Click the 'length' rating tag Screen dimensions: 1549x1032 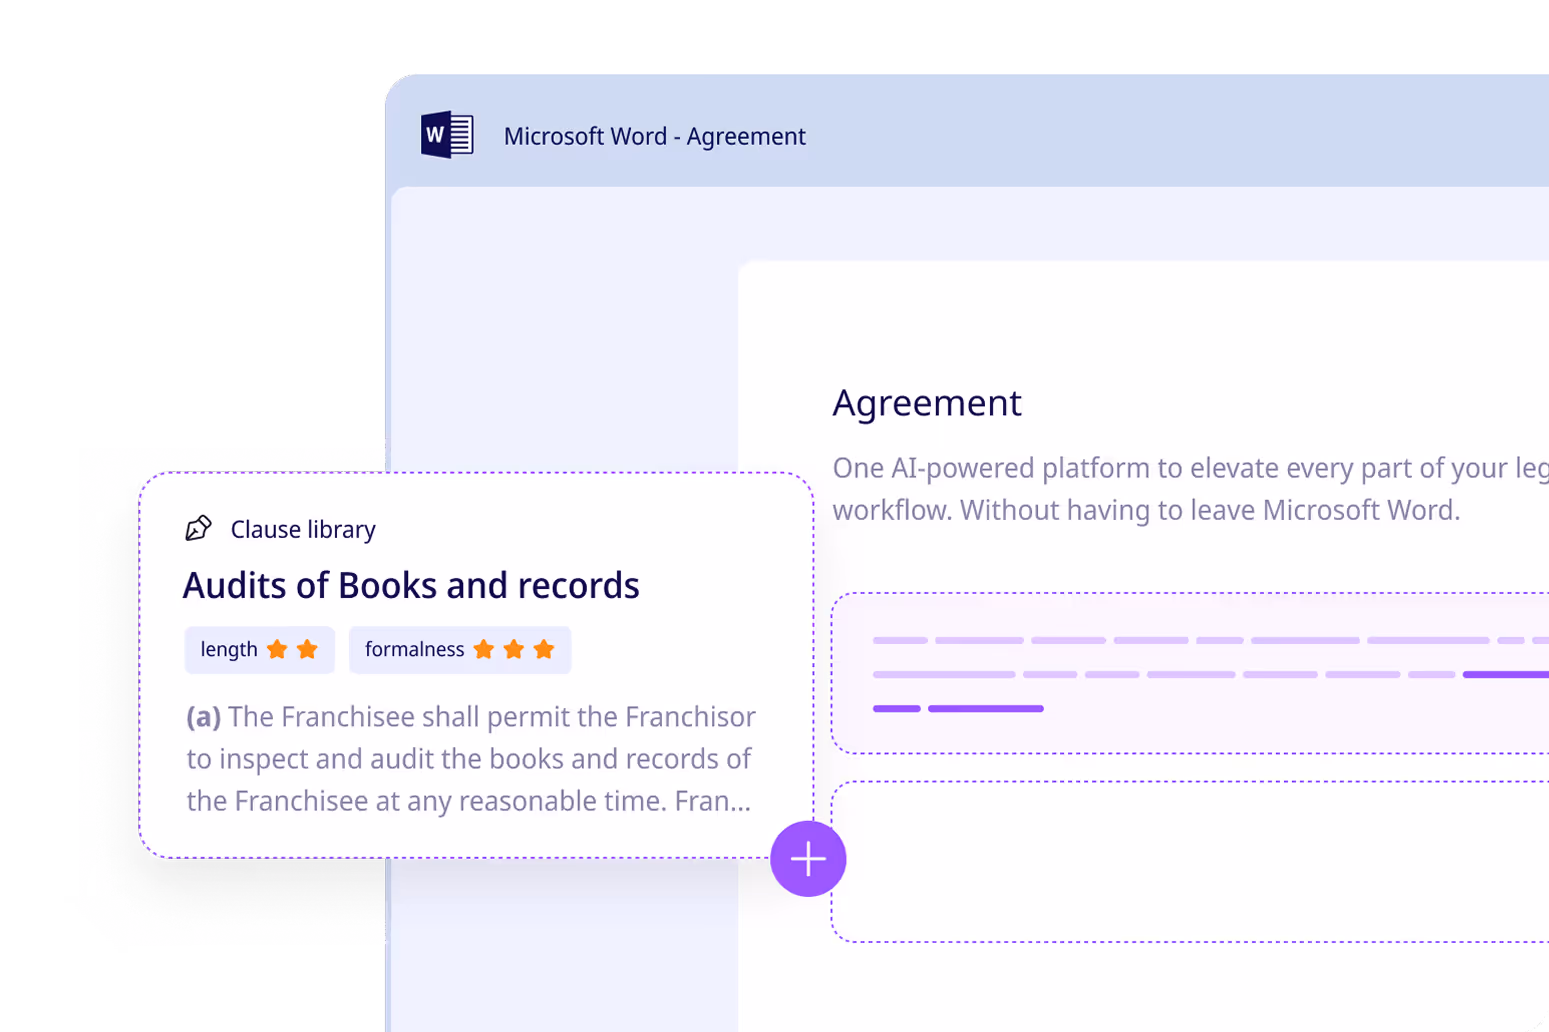pos(259,650)
